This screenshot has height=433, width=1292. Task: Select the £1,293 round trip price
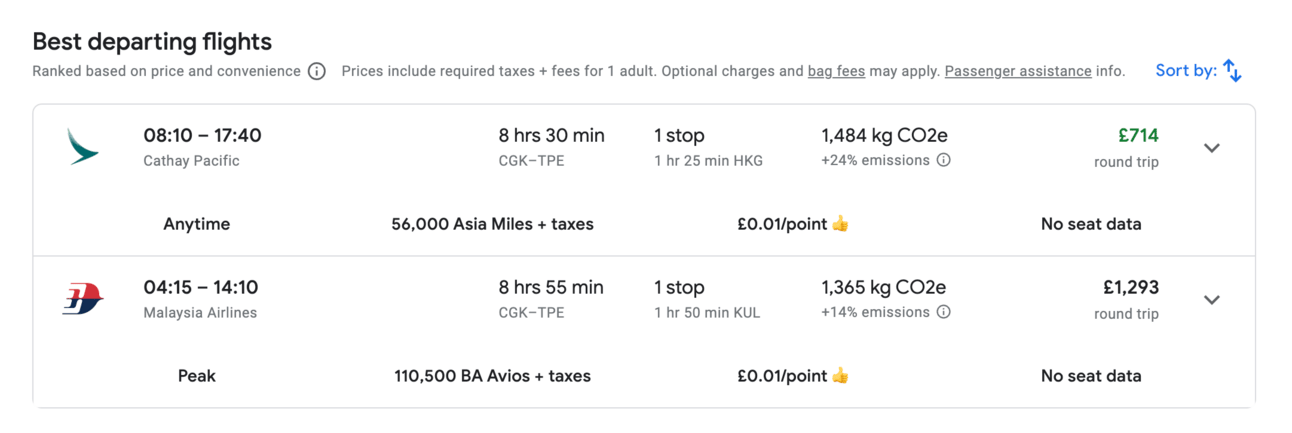[1130, 288]
